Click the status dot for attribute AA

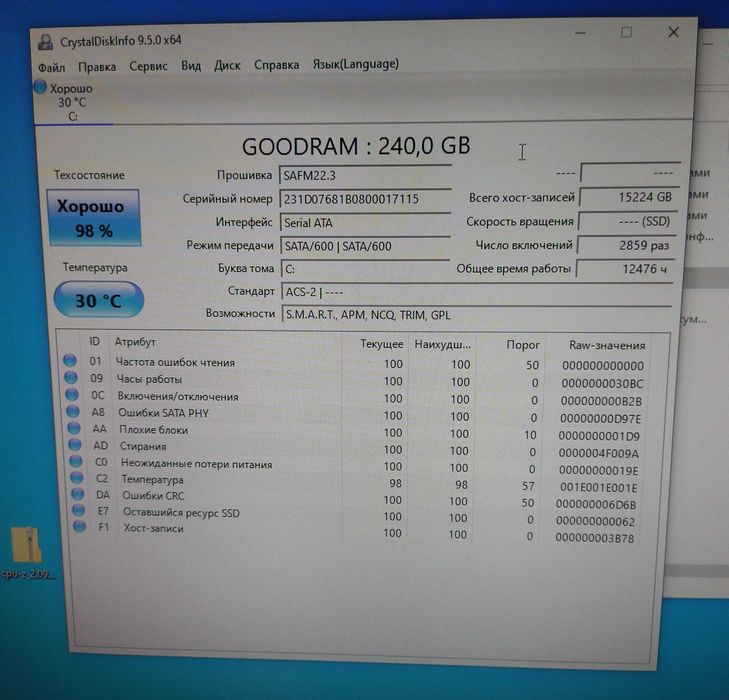point(74,428)
